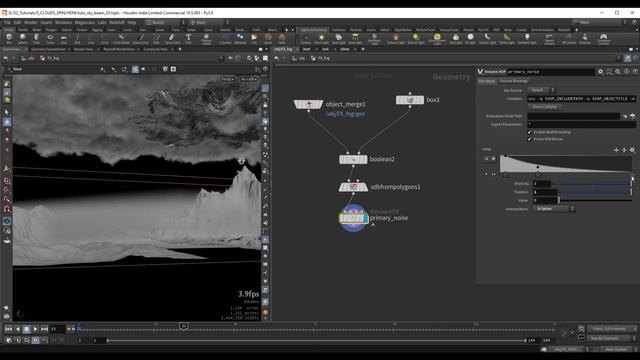This screenshot has height=360, width=640.
Task: Jump to last frame button
Action: click(44, 329)
